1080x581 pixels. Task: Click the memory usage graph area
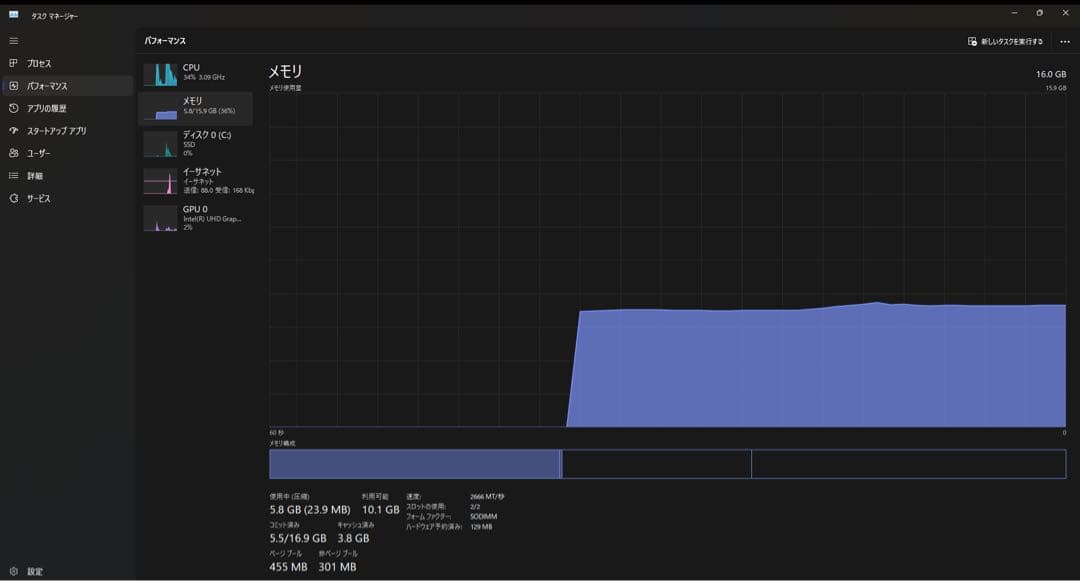[667, 260]
